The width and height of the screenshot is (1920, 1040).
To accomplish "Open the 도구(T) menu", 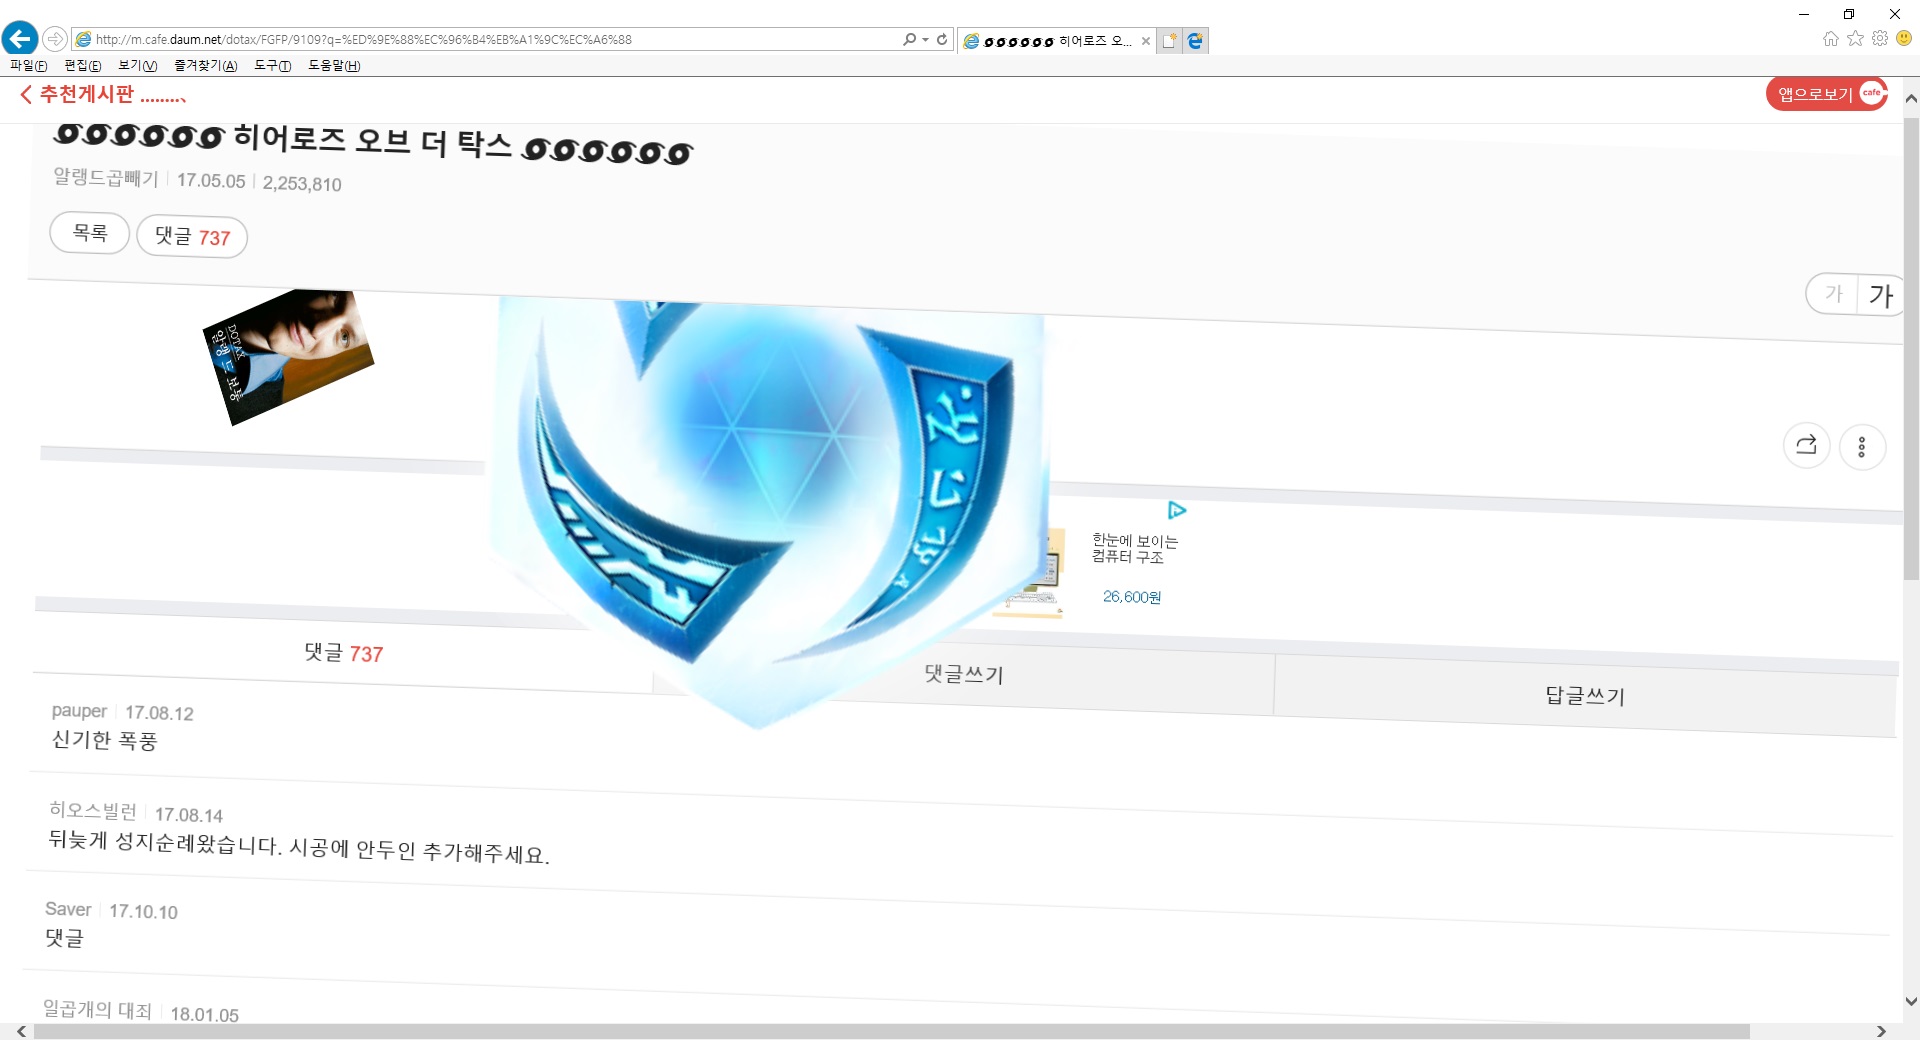I will pyautogui.click(x=272, y=65).
